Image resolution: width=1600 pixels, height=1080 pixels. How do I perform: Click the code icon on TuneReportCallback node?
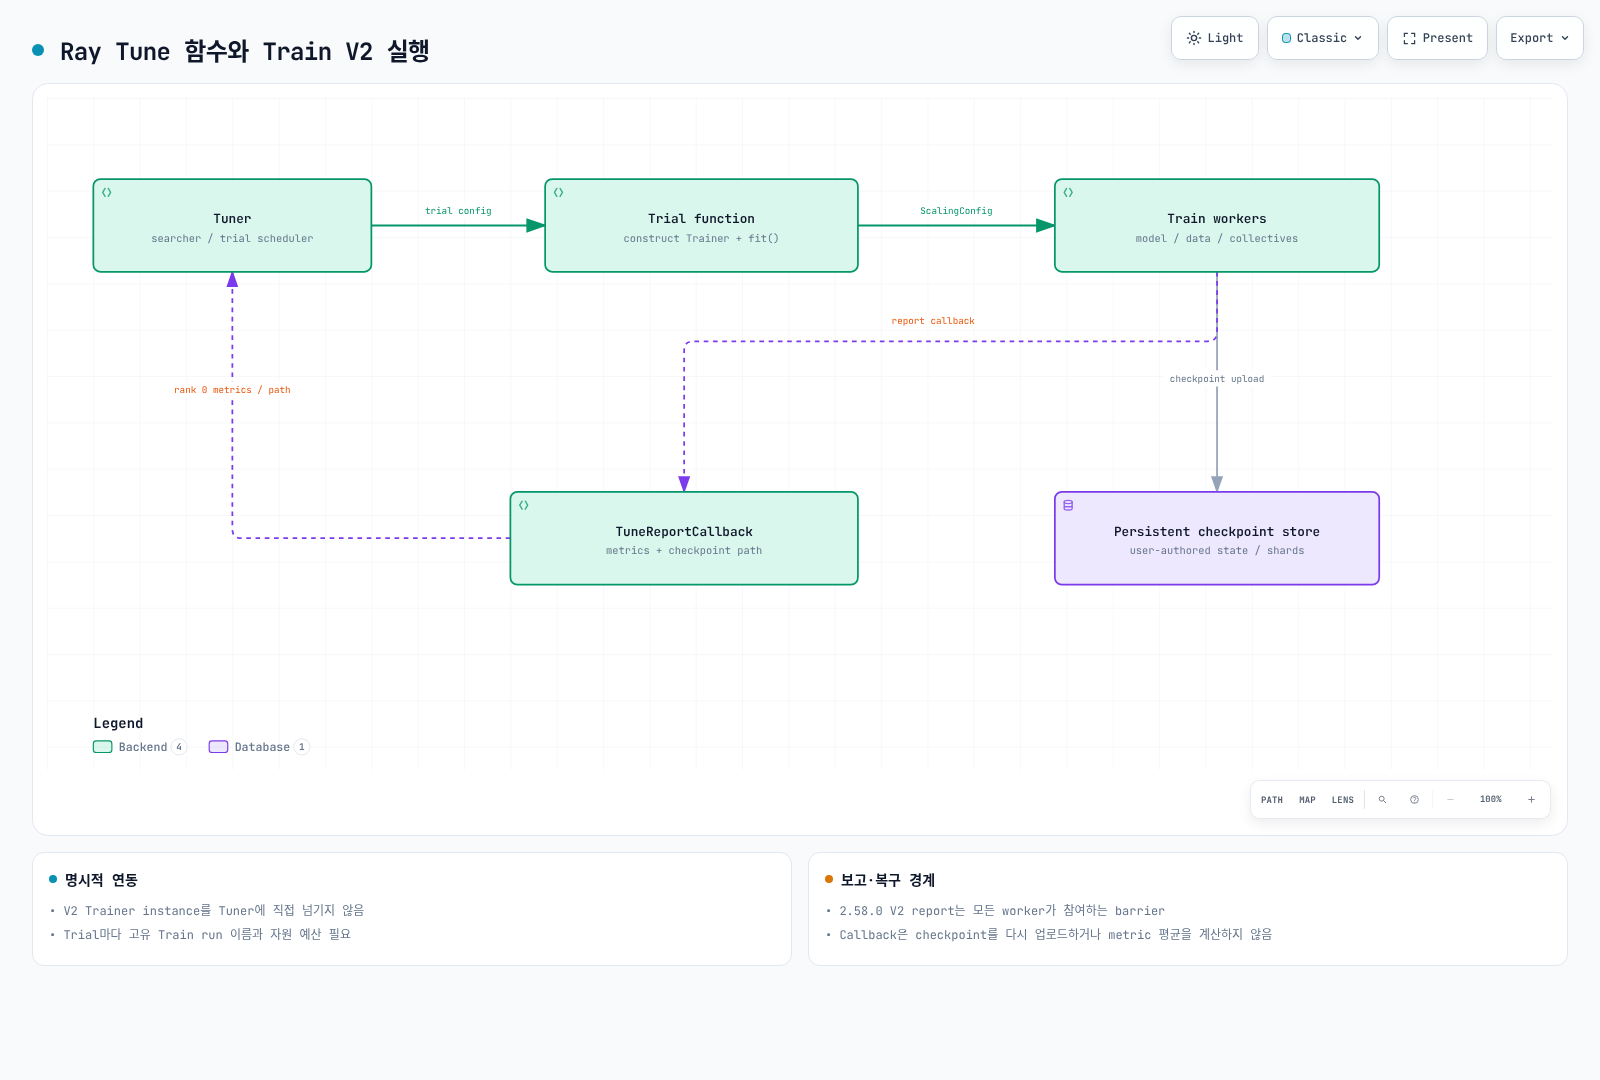point(524,505)
